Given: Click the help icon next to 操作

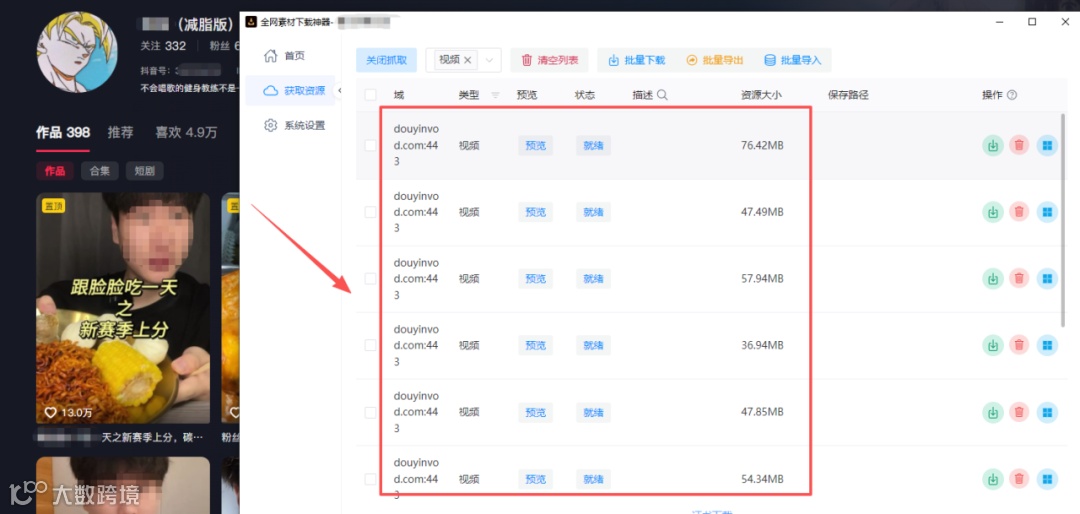Looking at the screenshot, I should [1012, 95].
